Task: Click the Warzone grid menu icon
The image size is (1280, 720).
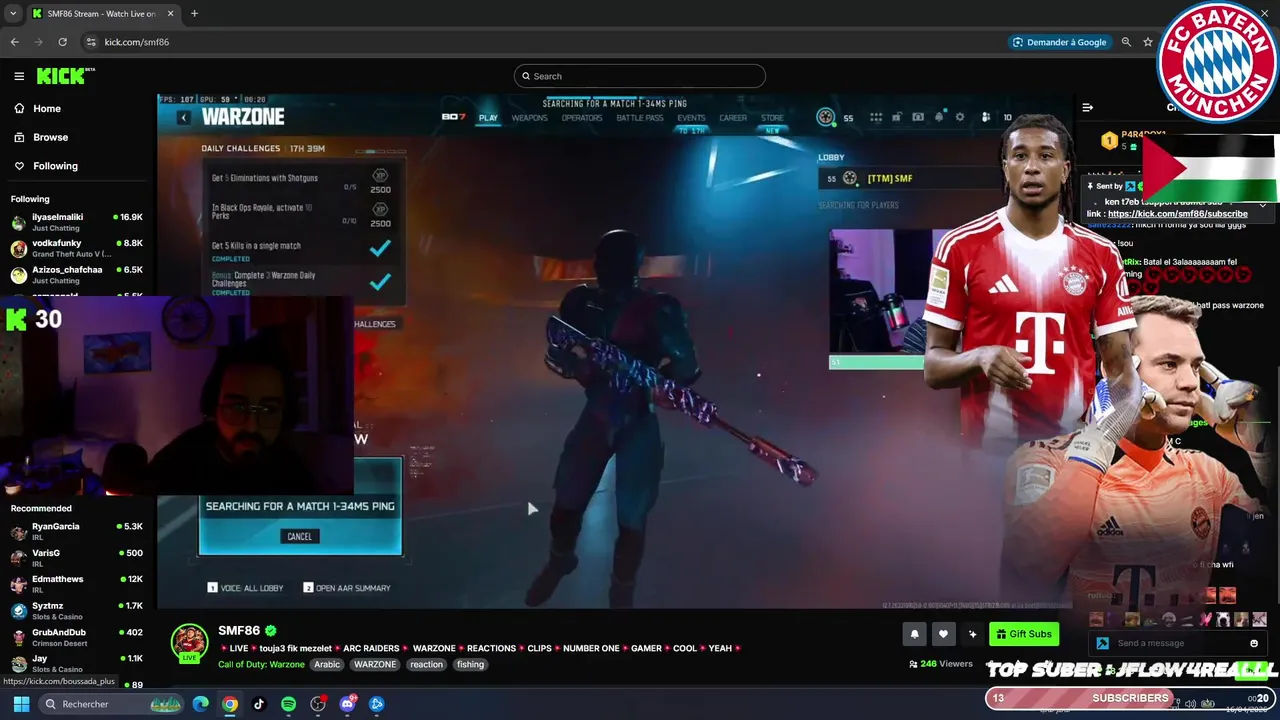Action: 876,117
